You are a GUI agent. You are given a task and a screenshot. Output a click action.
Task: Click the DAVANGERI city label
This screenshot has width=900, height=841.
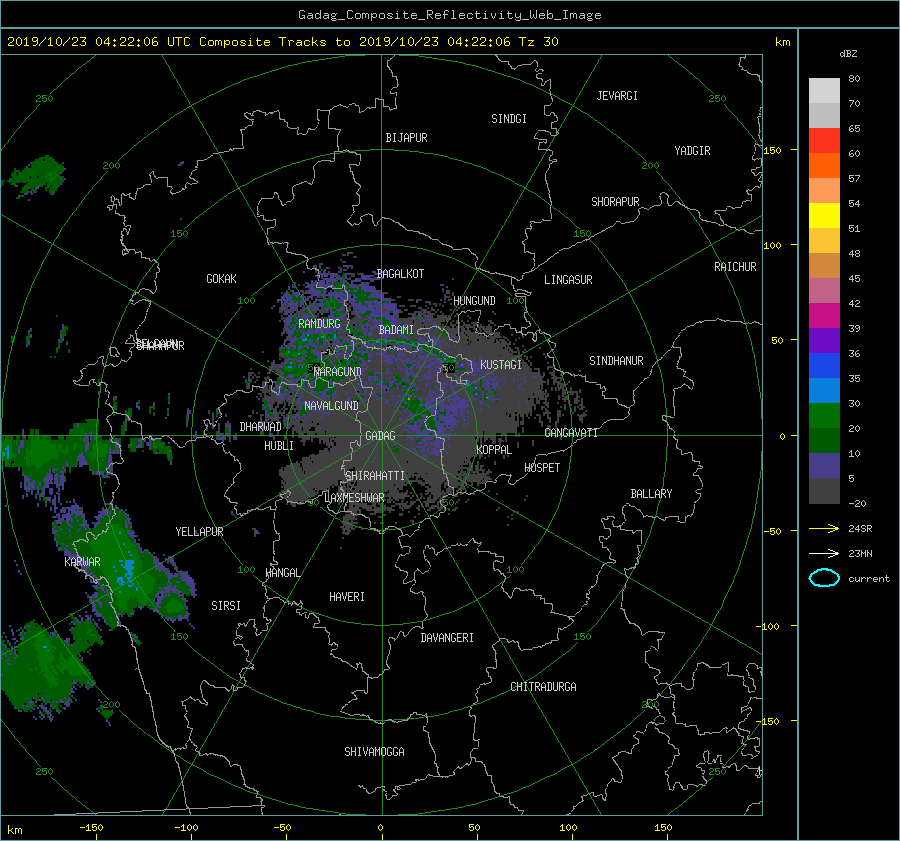tap(447, 638)
